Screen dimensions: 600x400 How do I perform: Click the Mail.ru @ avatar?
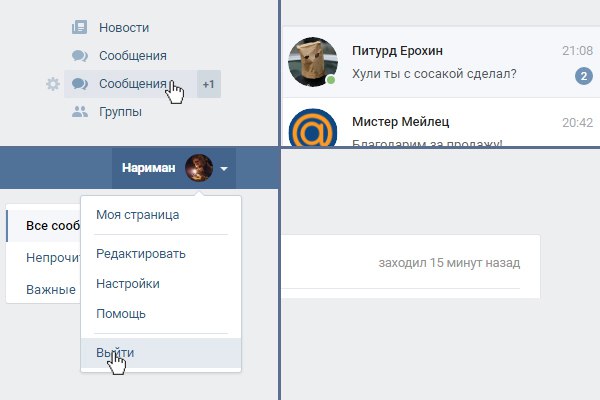point(313,128)
